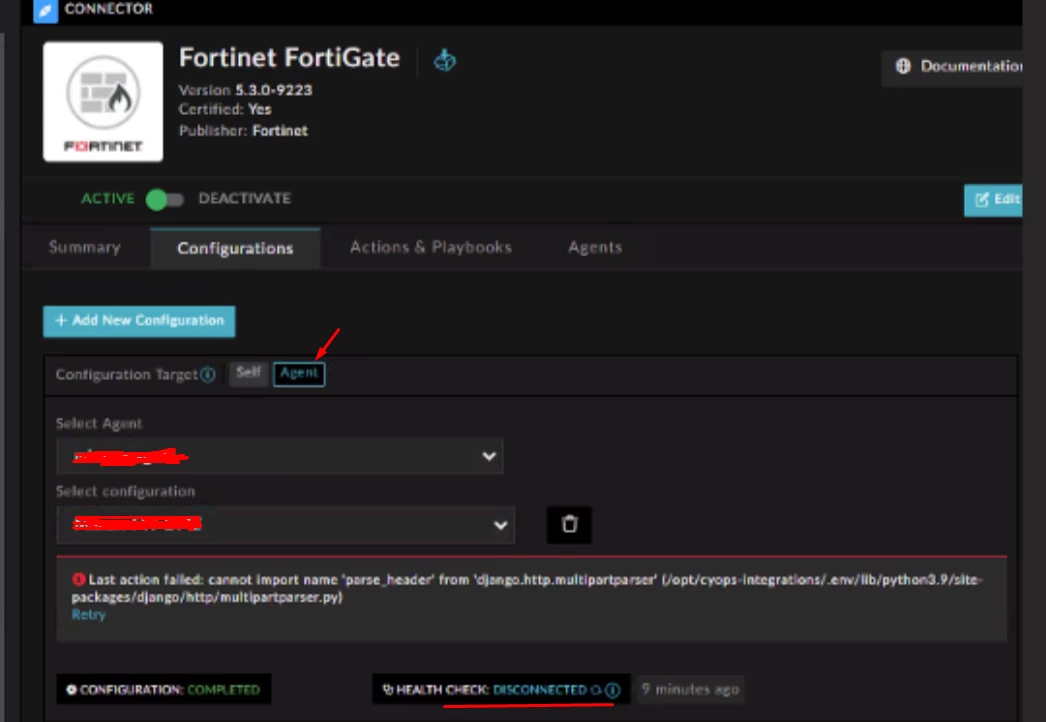1046x722 pixels.
Task: Click the Publisher: Fortinet text
Action: [243, 131]
